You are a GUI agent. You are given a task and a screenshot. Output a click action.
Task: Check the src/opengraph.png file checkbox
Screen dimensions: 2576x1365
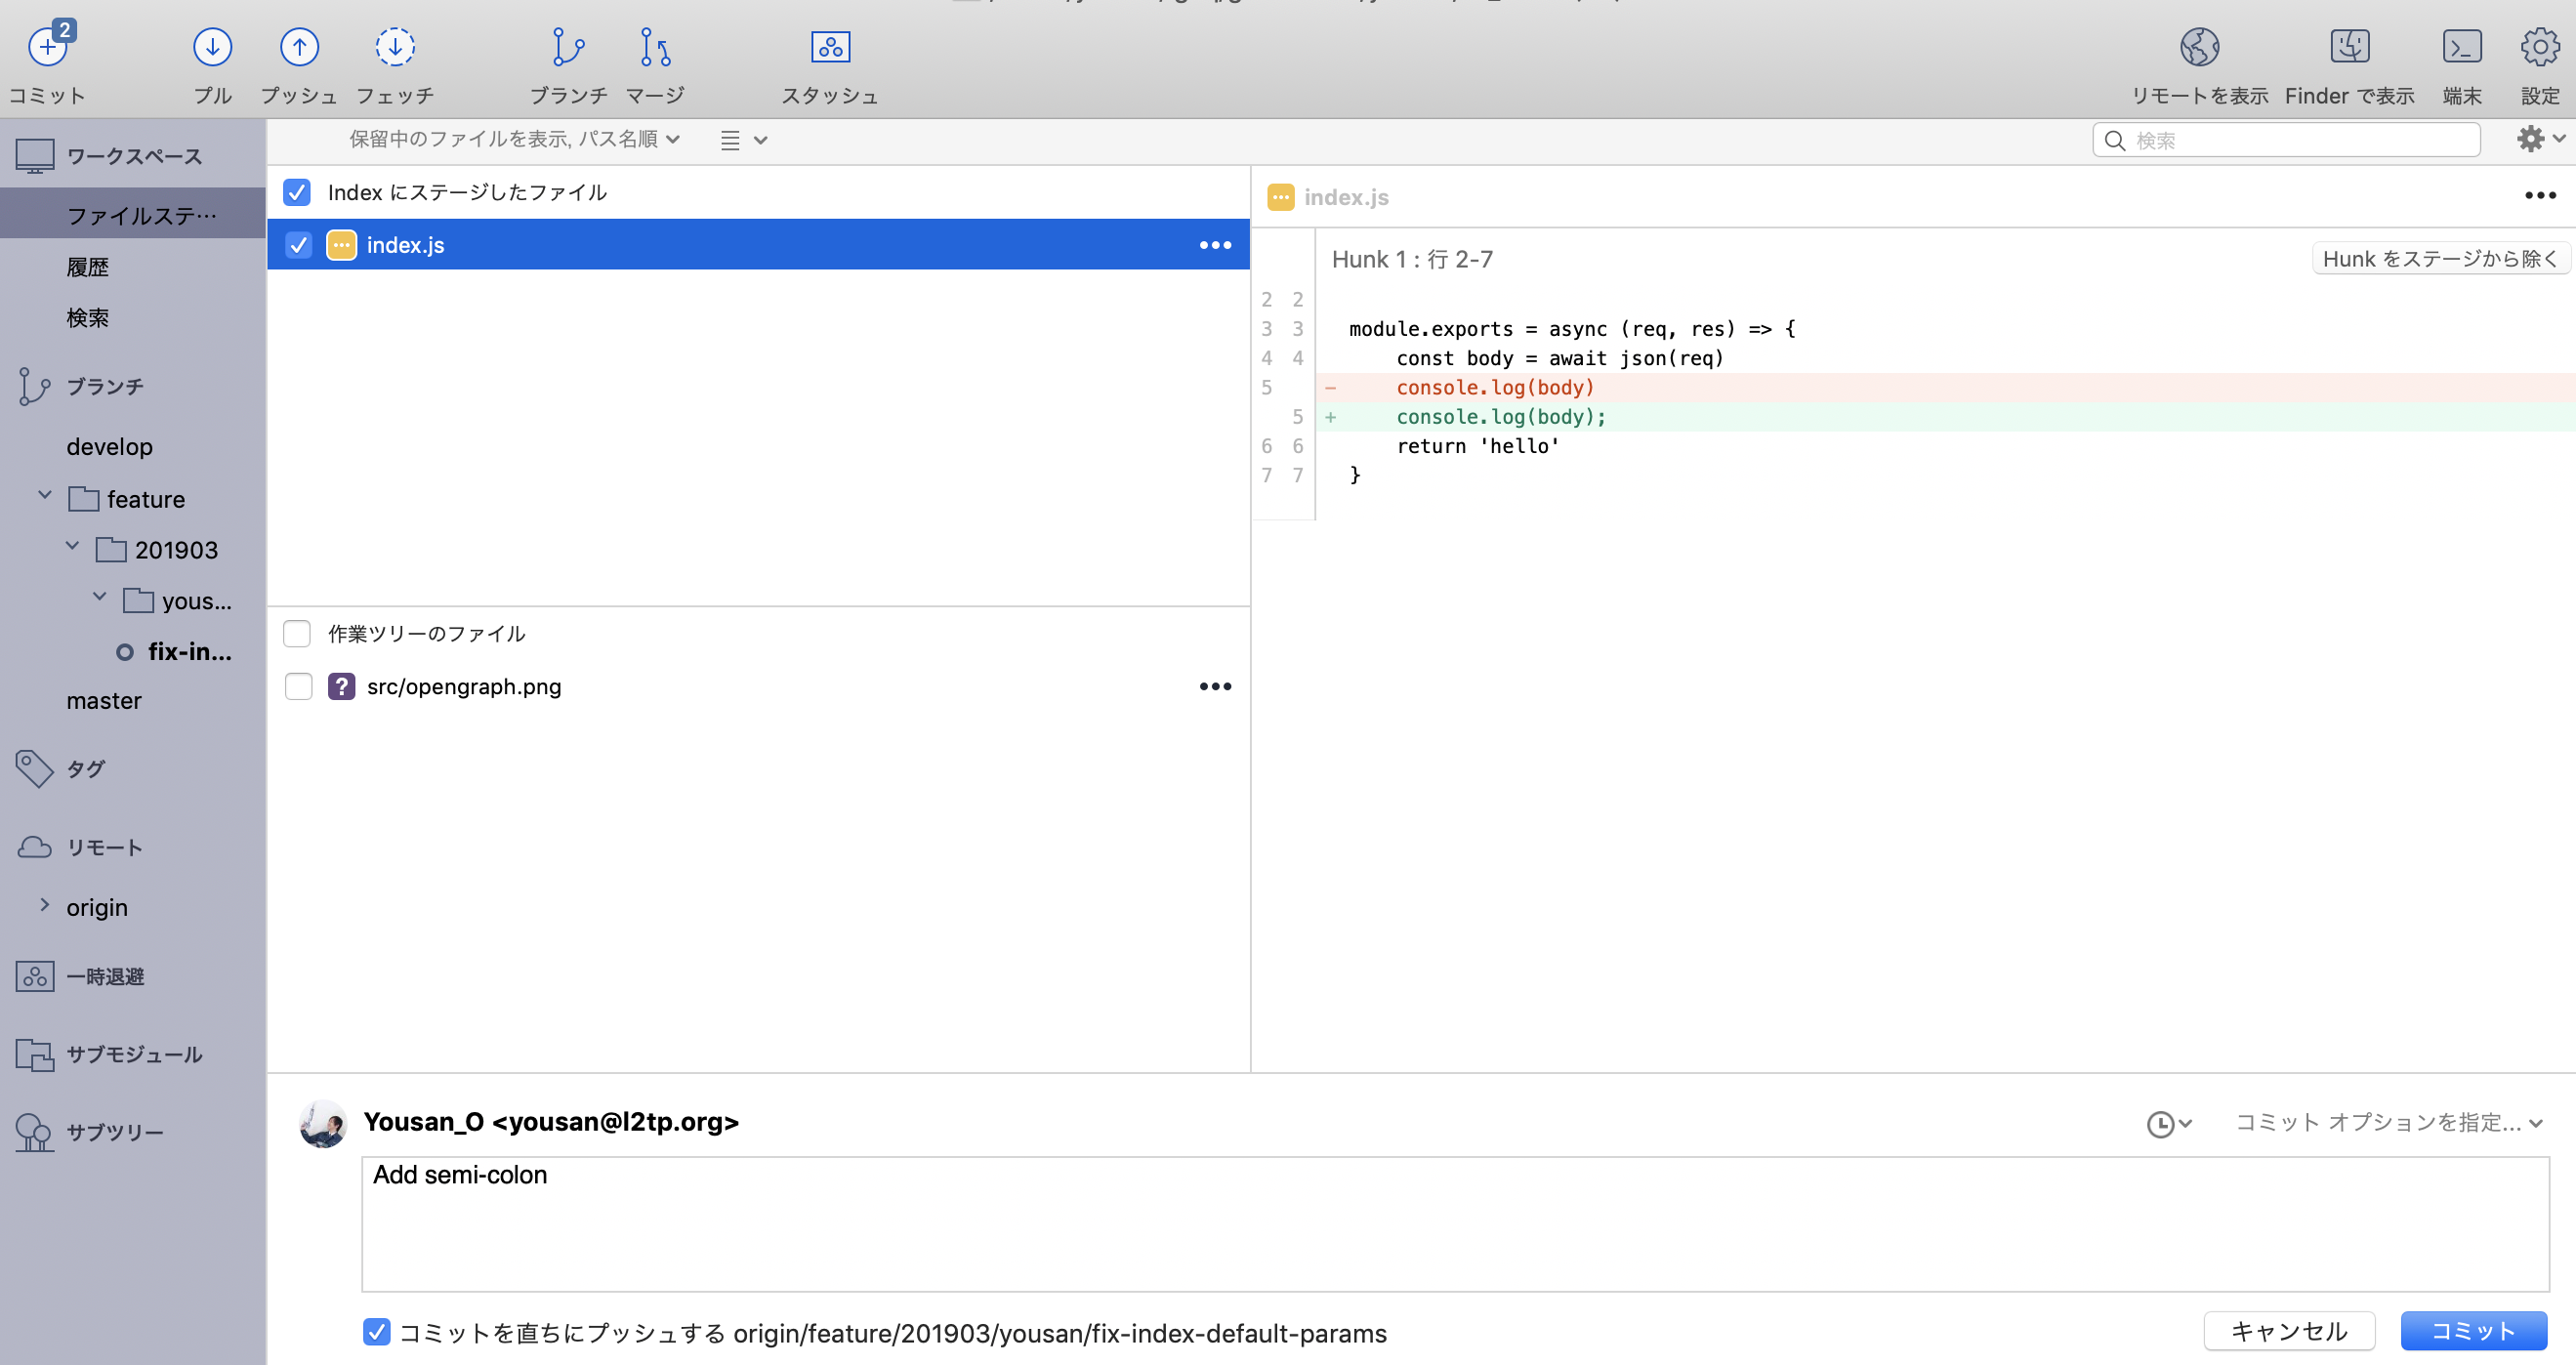click(x=298, y=687)
